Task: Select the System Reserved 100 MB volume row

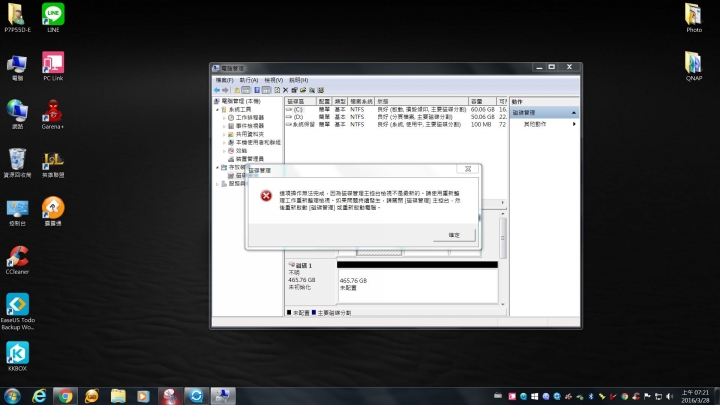Action: 396,124
